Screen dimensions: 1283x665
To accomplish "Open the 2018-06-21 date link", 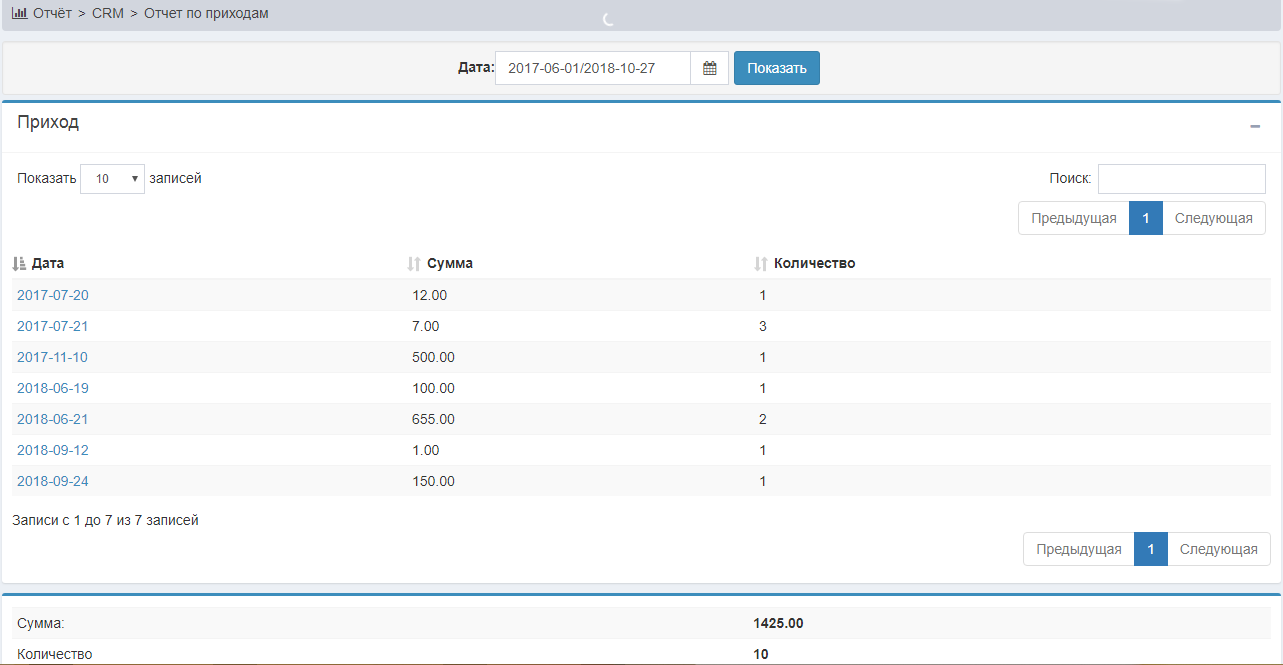I will 53,419.
